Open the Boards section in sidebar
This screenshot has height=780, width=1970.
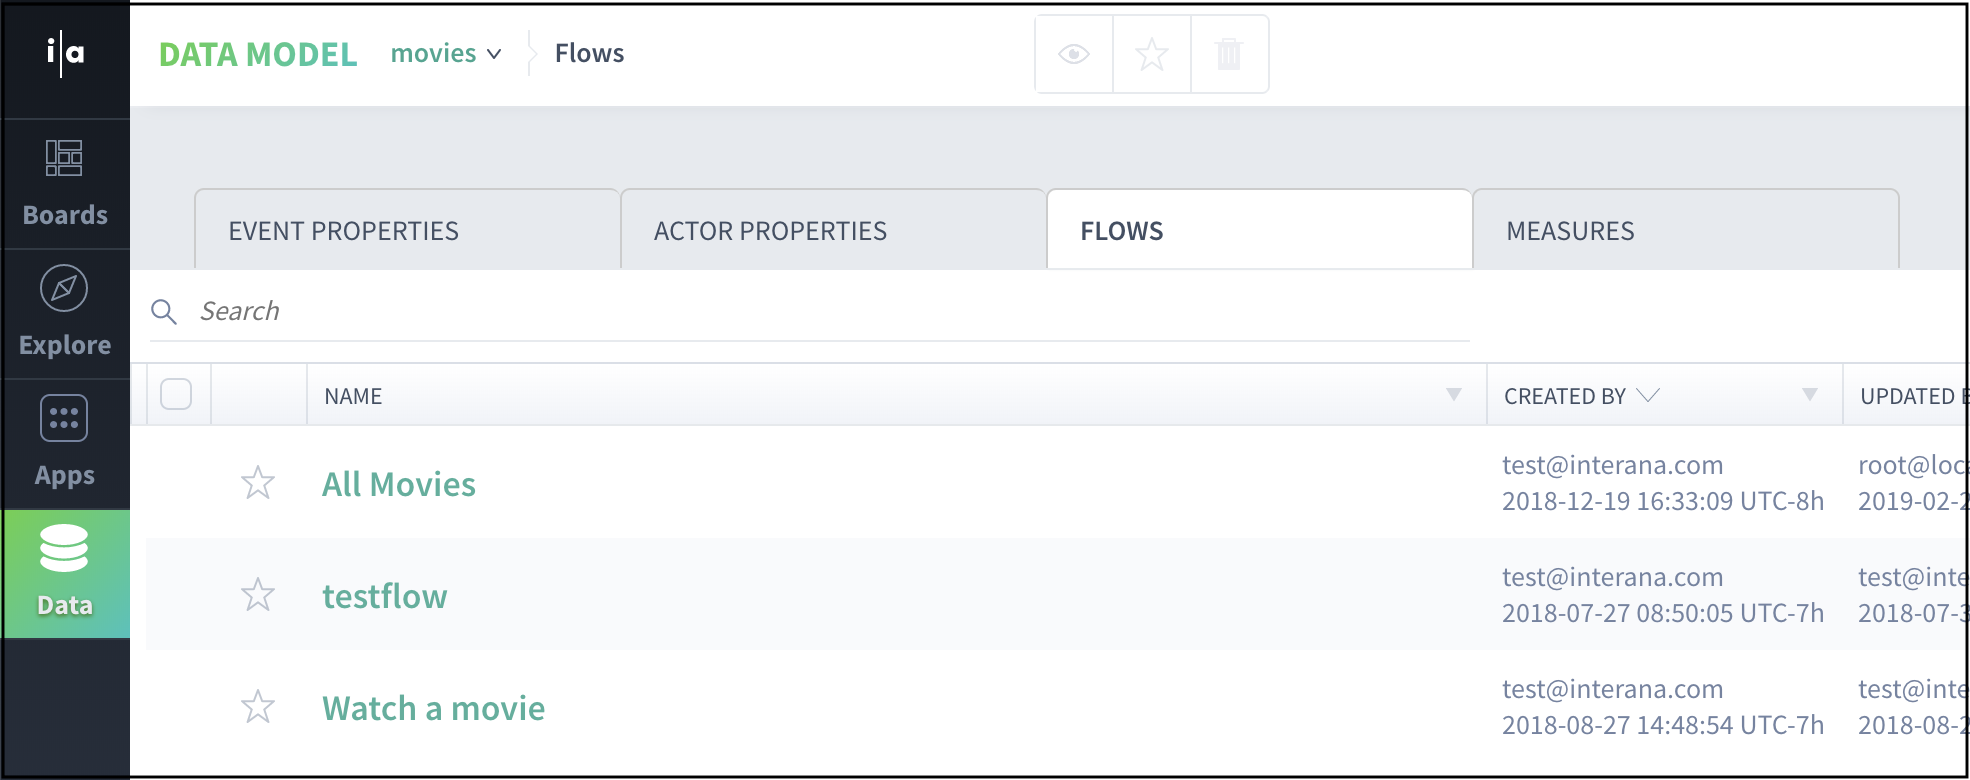click(65, 184)
